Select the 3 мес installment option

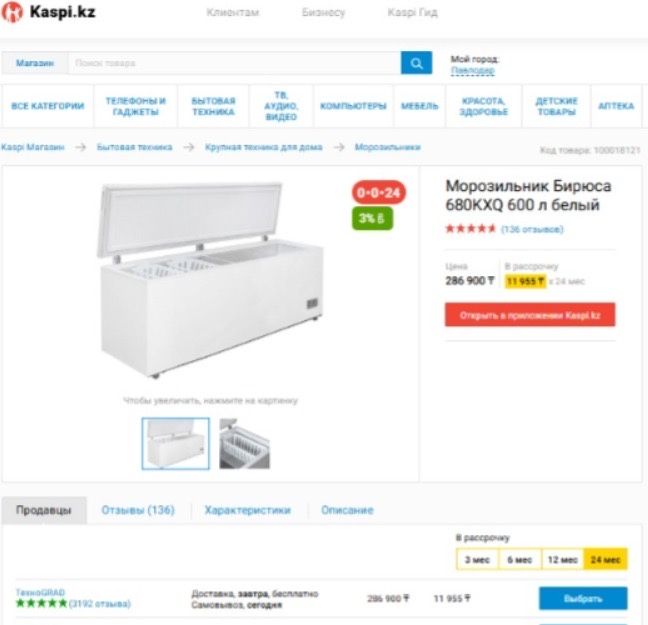point(477,560)
